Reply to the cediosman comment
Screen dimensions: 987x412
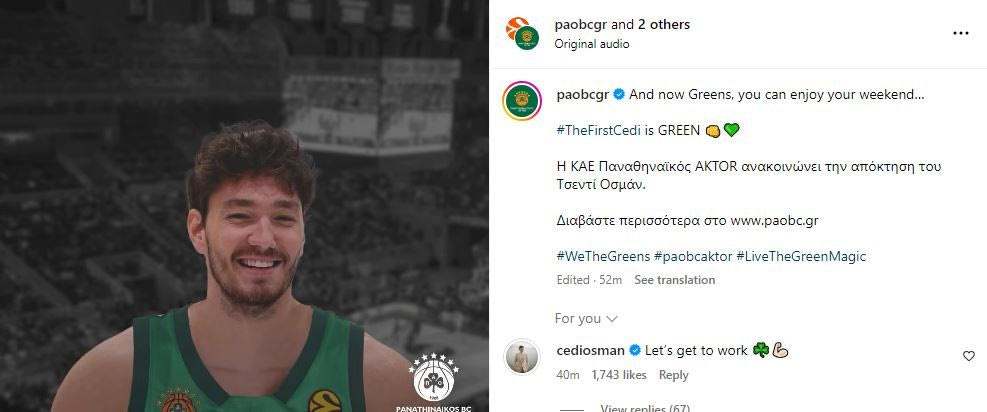pos(673,375)
